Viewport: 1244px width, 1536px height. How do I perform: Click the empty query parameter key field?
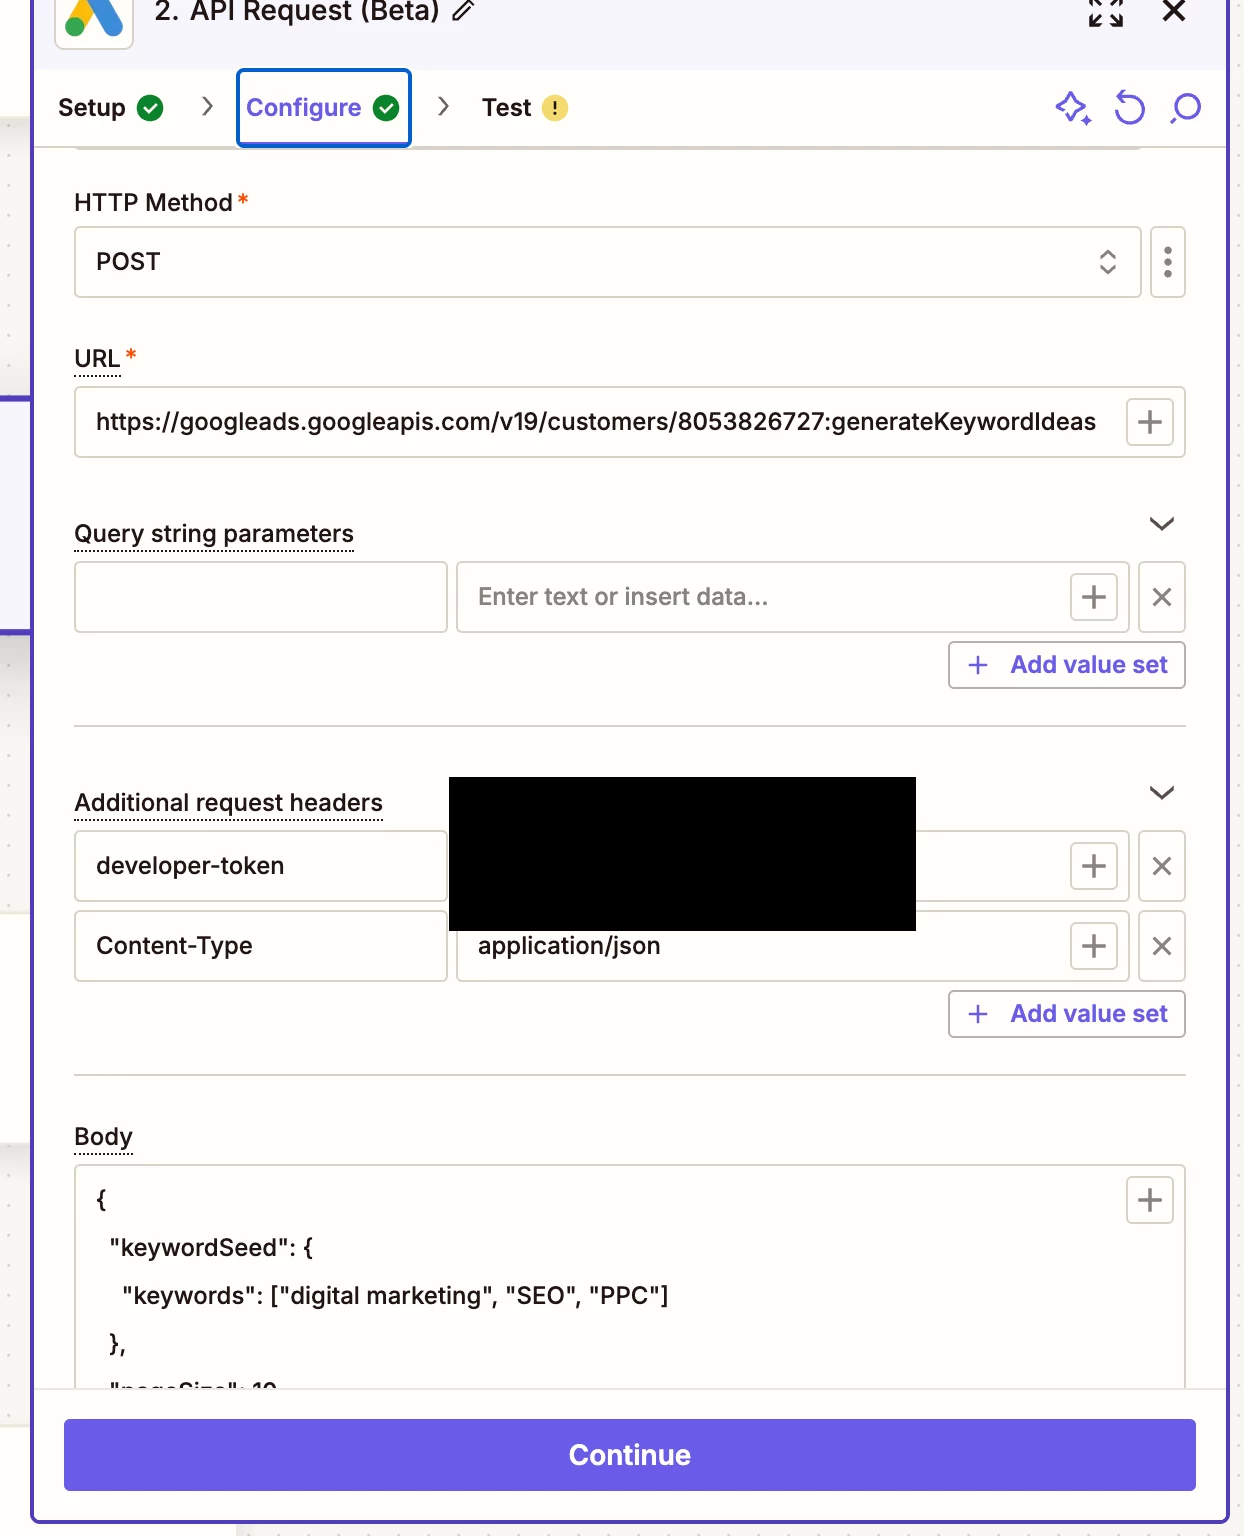pyautogui.click(x=261, y=597)
